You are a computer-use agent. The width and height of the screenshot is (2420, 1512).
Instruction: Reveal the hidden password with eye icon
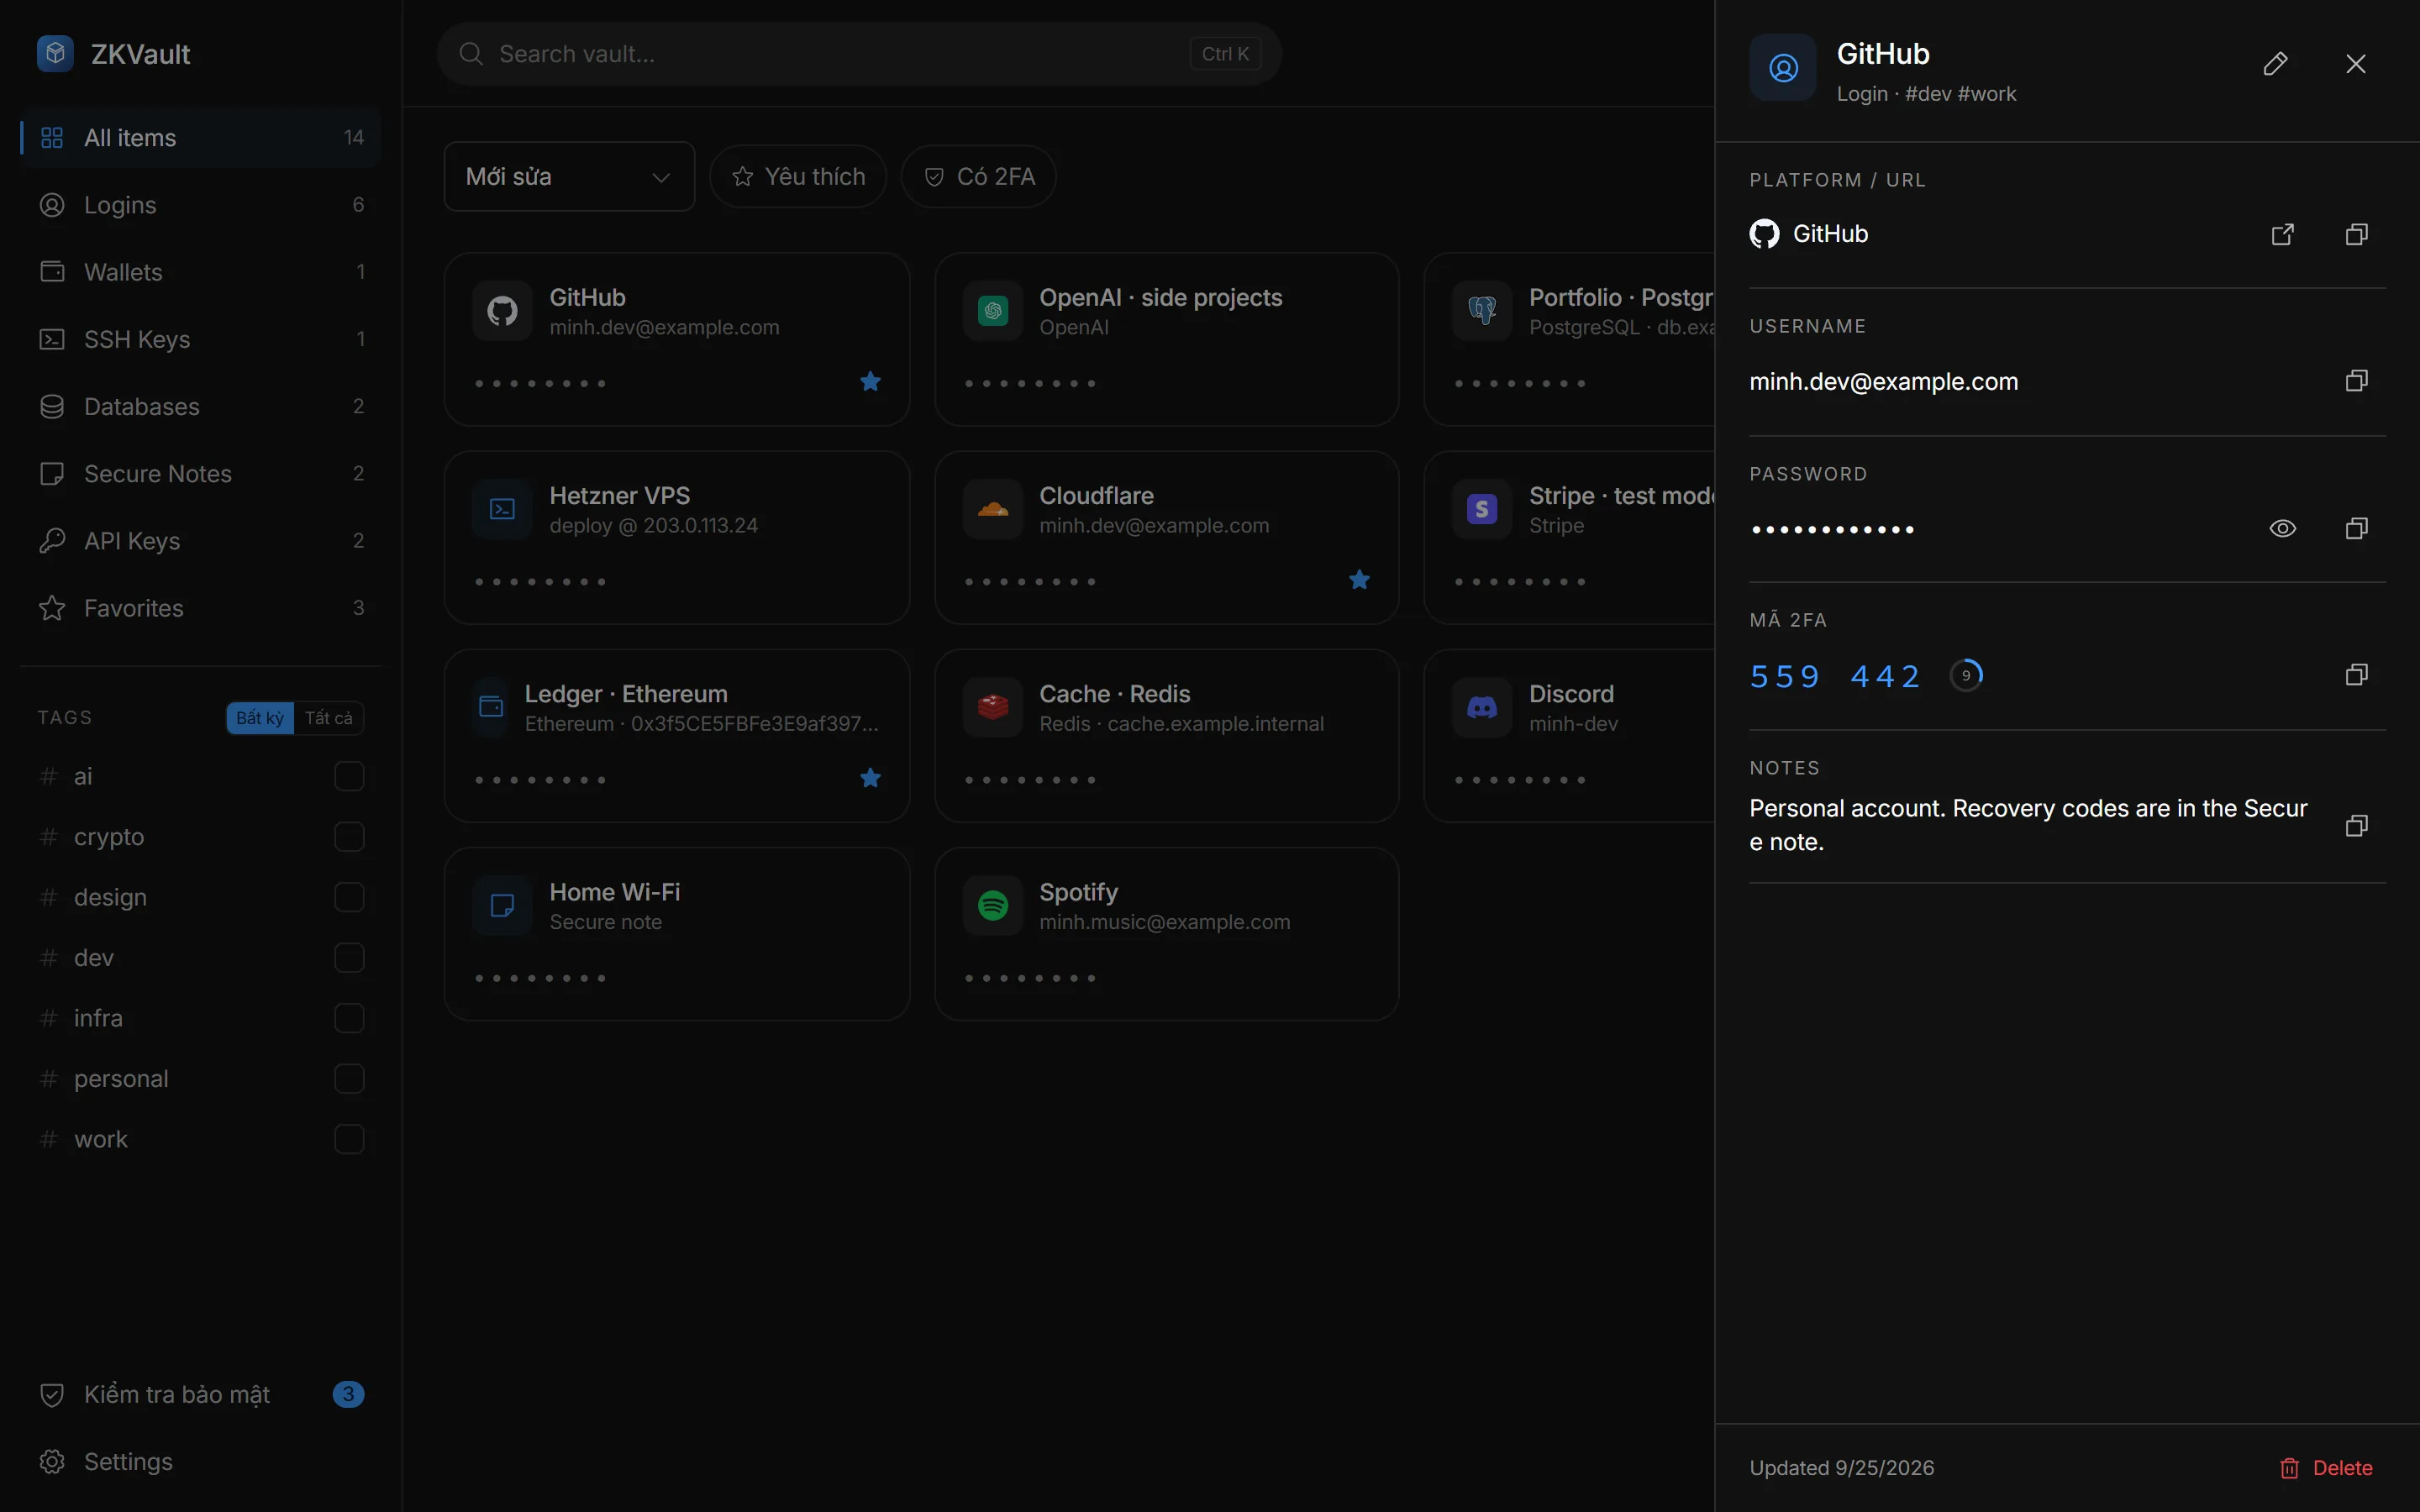(x=2282, y=528)
